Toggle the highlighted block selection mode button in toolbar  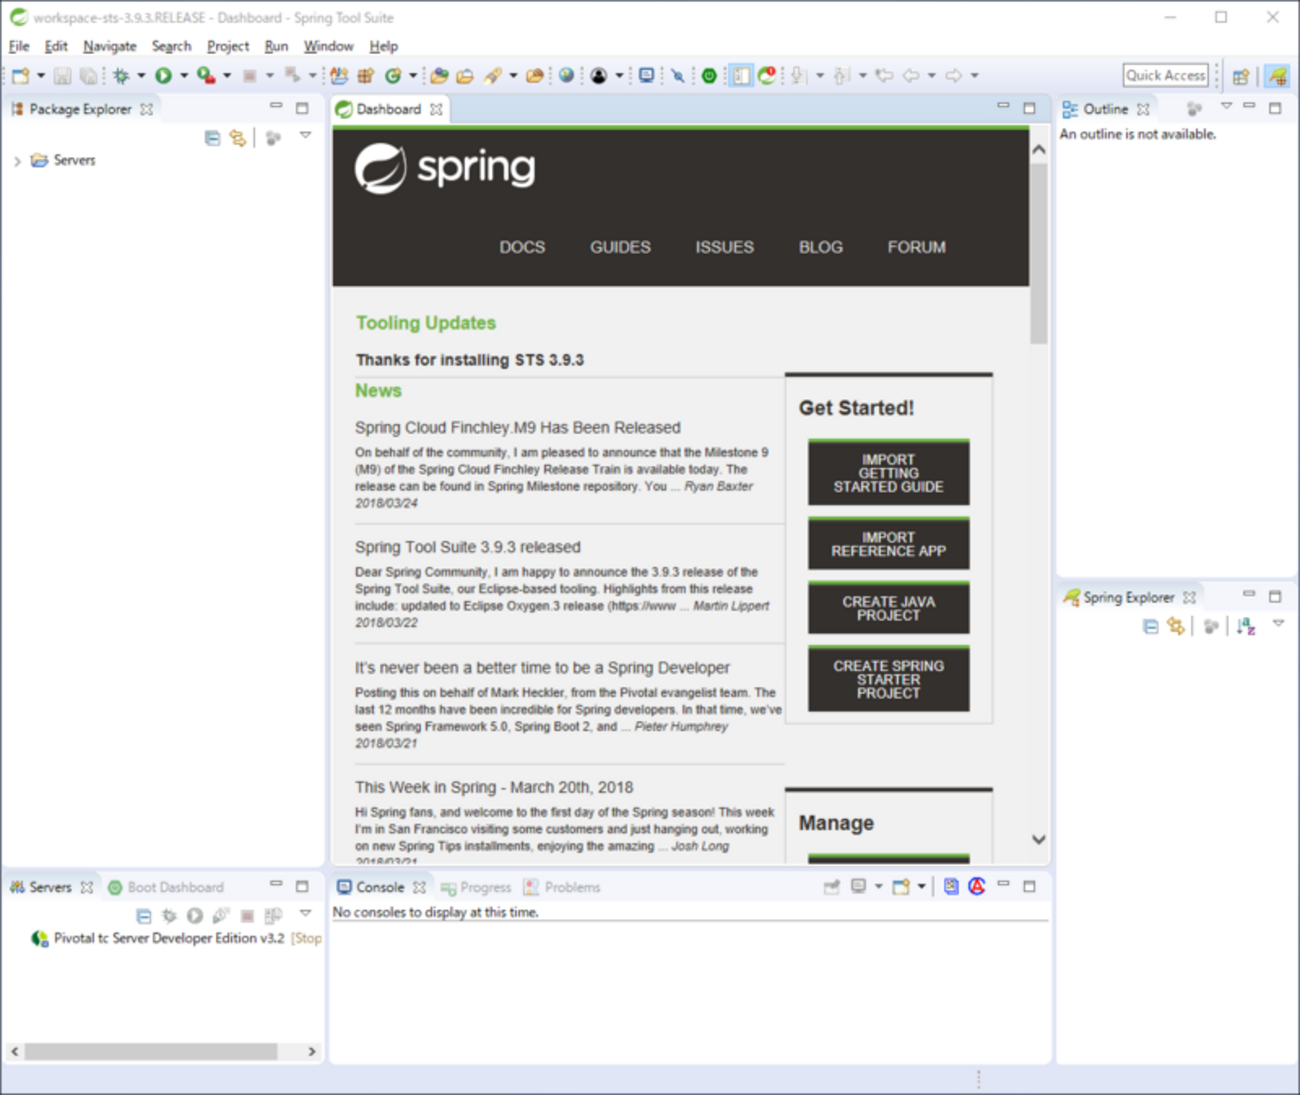pyautogui.click(x=741, y=75)
